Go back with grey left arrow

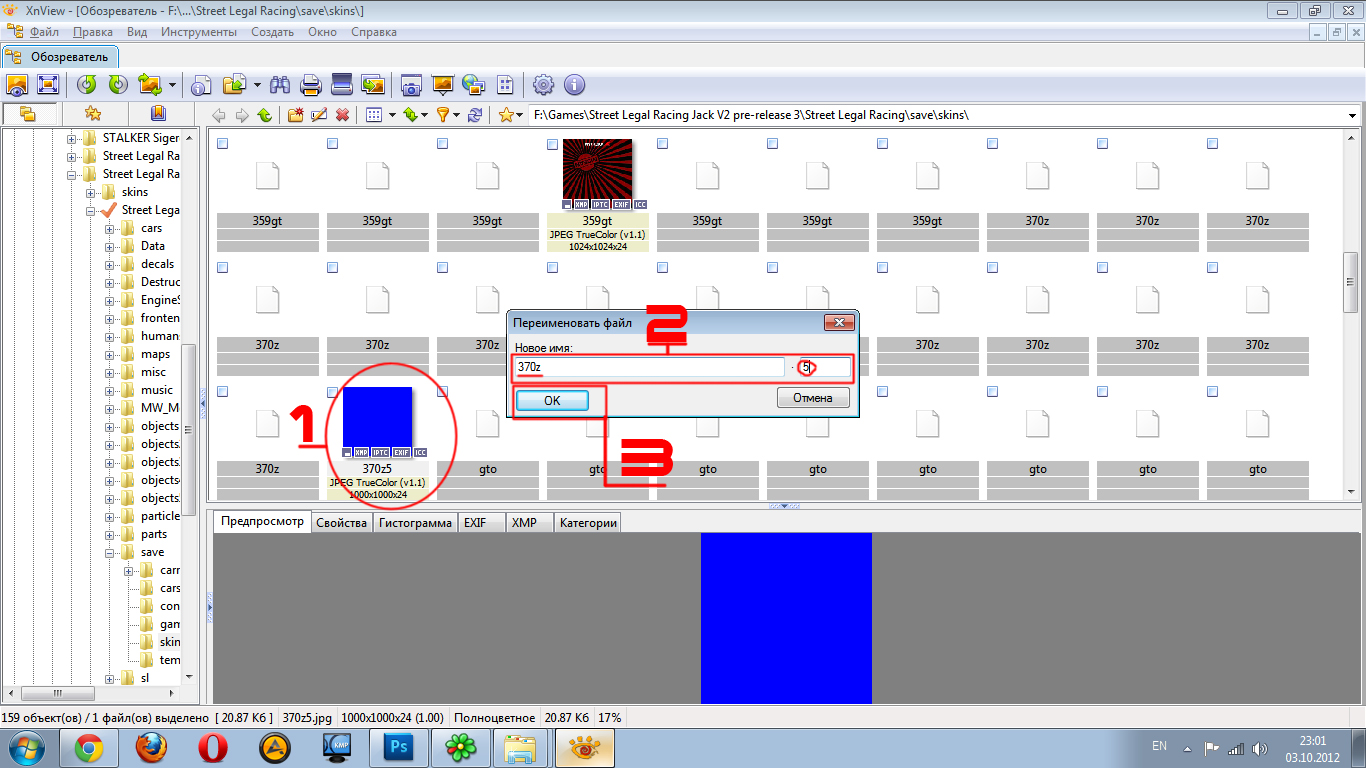(219, 115)
